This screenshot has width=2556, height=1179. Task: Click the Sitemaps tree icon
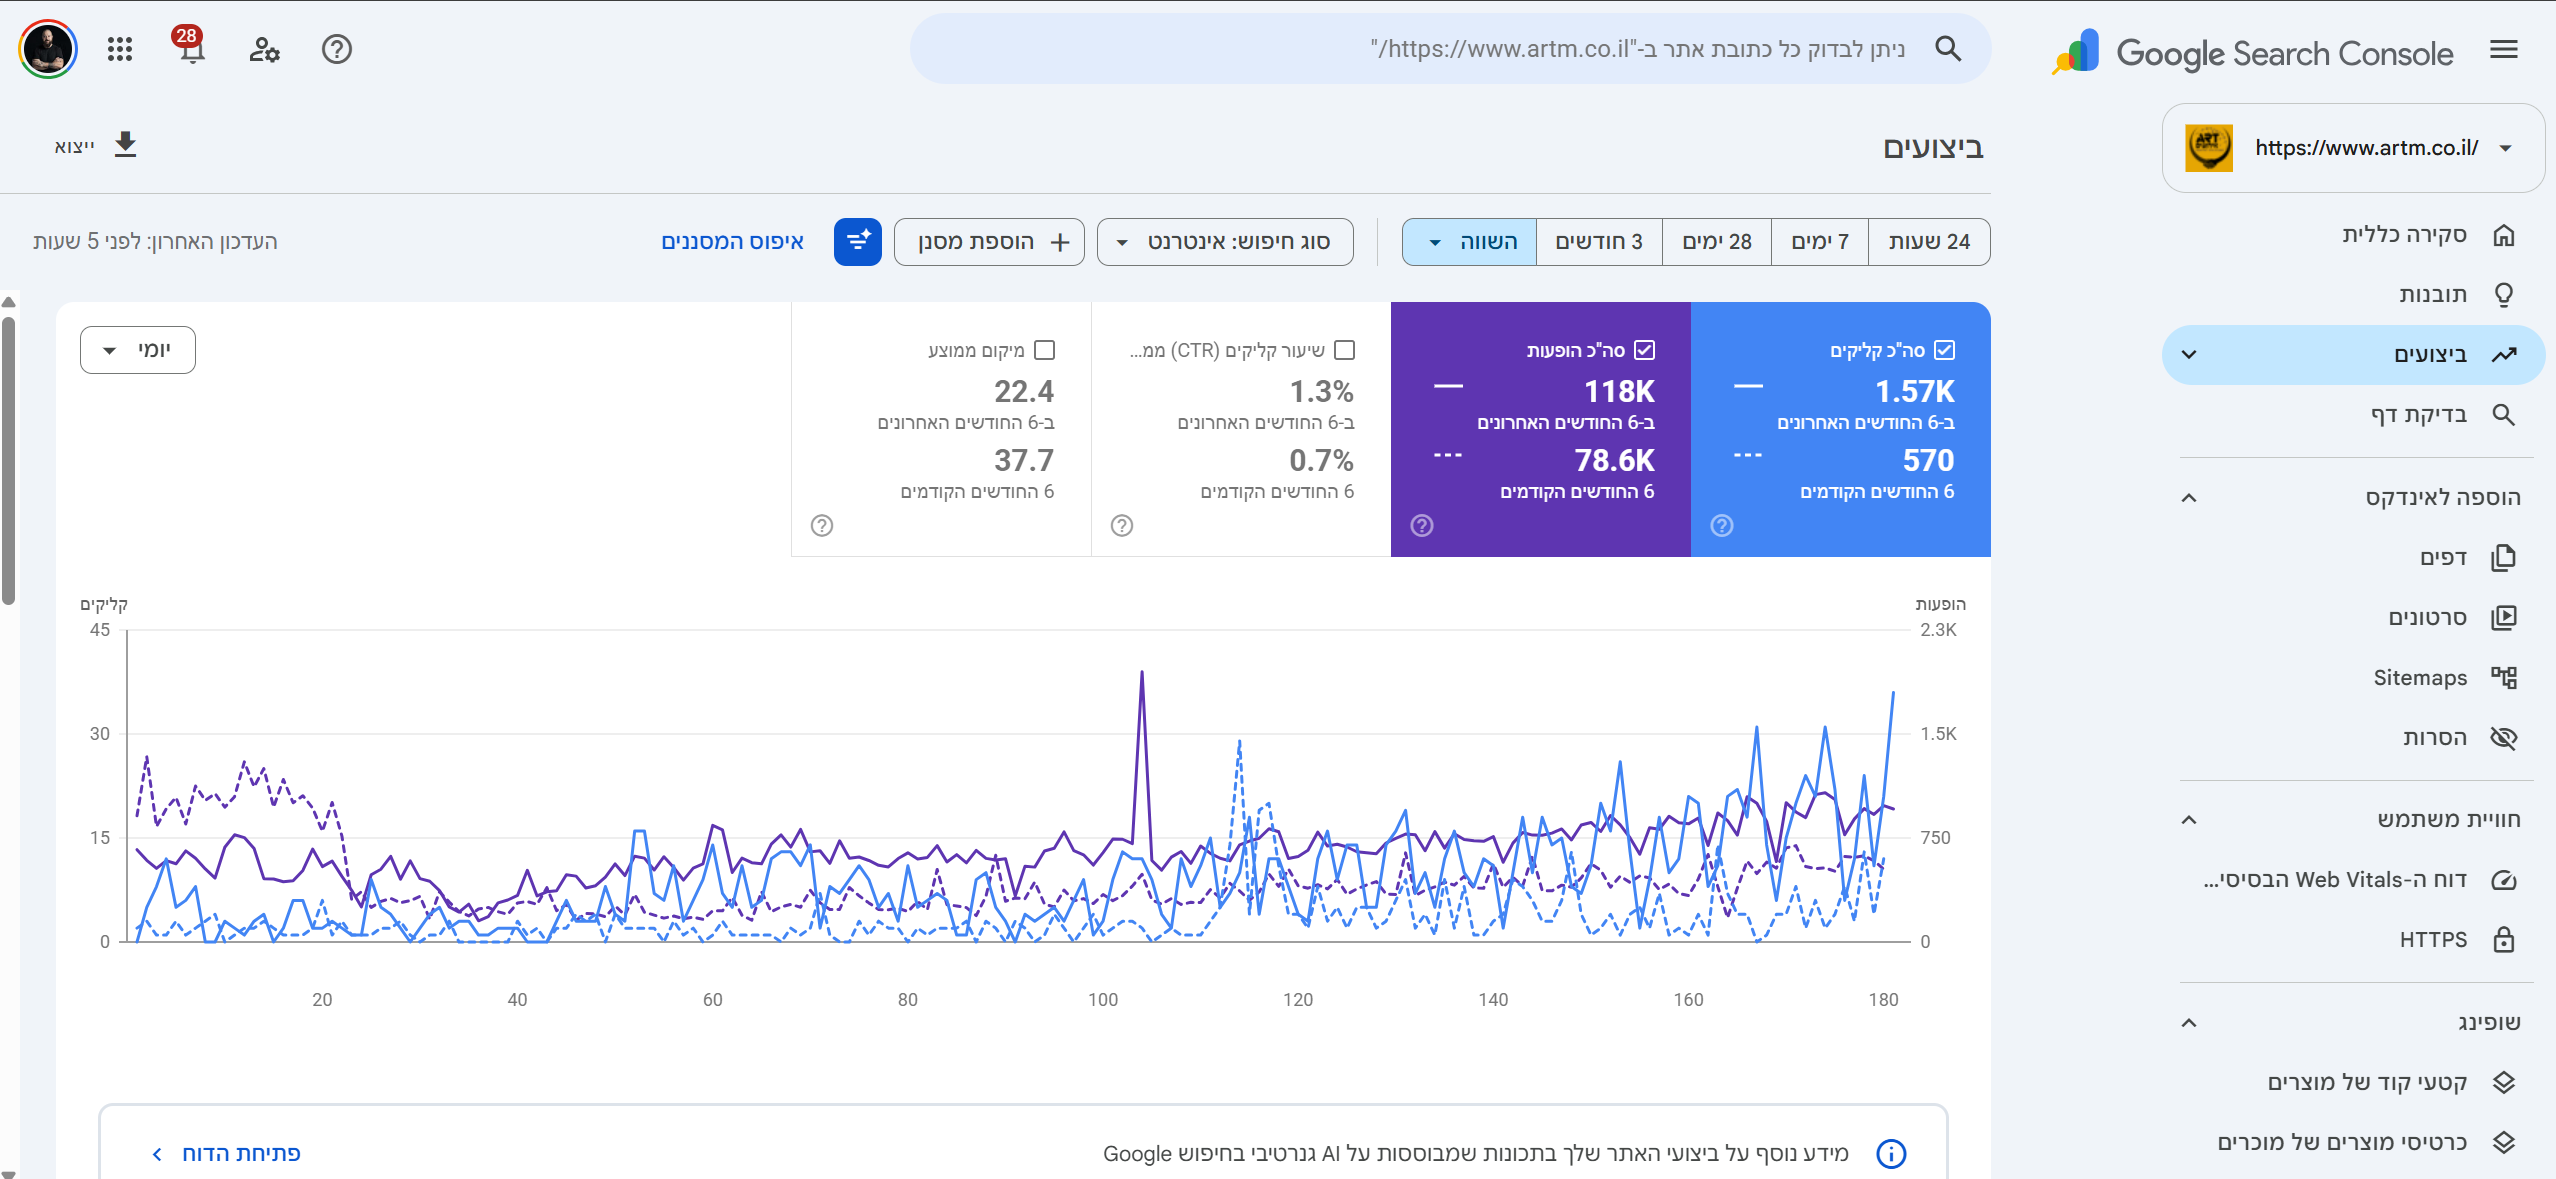coord(2504,678)
